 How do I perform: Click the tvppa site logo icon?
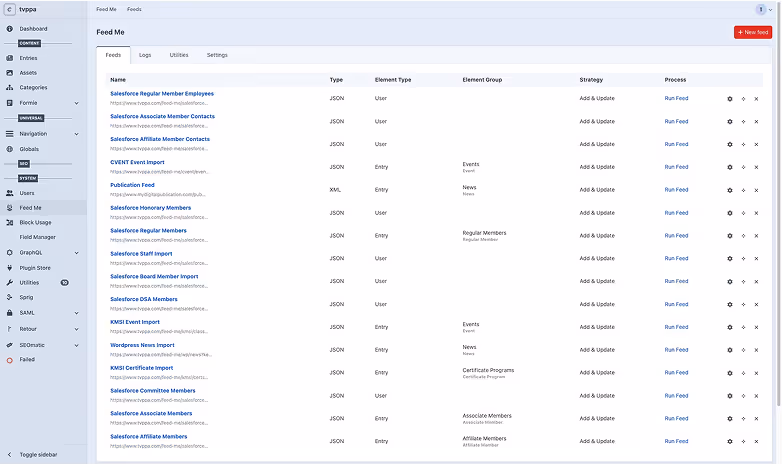pyautogui.click(x=9, y=9)
